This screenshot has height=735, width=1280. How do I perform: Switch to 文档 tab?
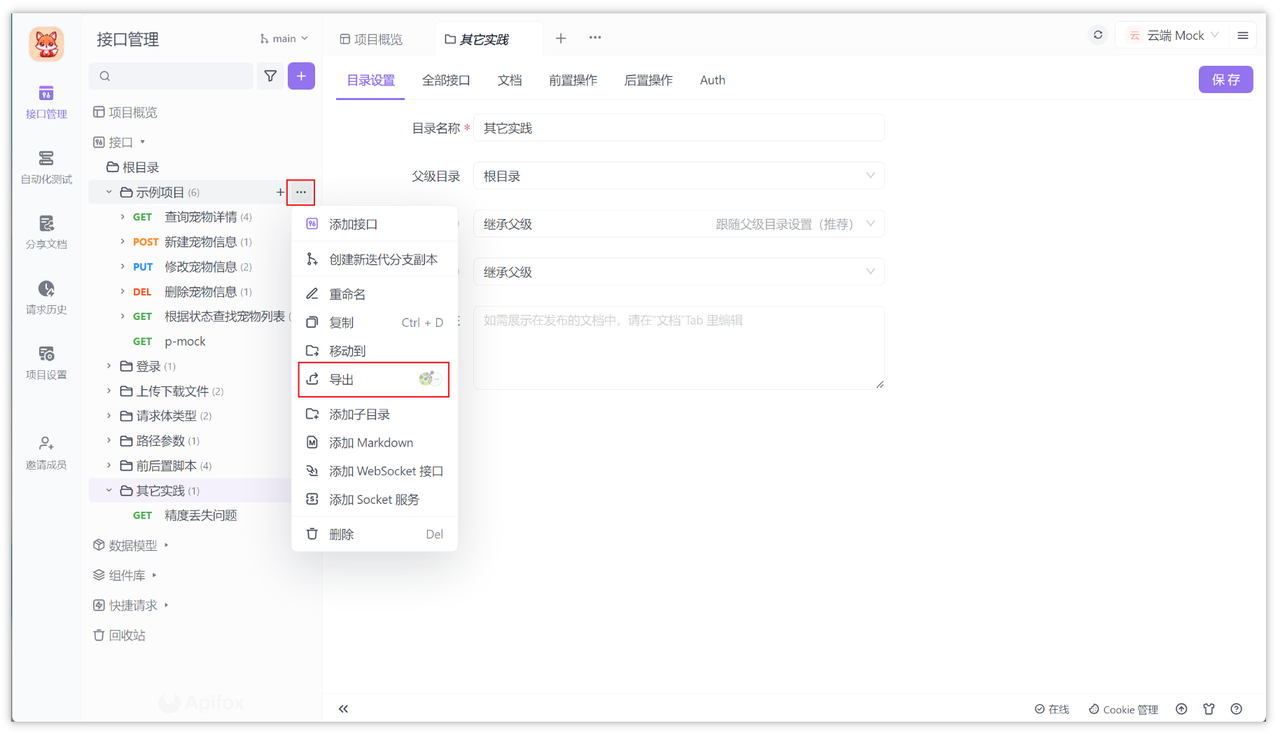510,80
